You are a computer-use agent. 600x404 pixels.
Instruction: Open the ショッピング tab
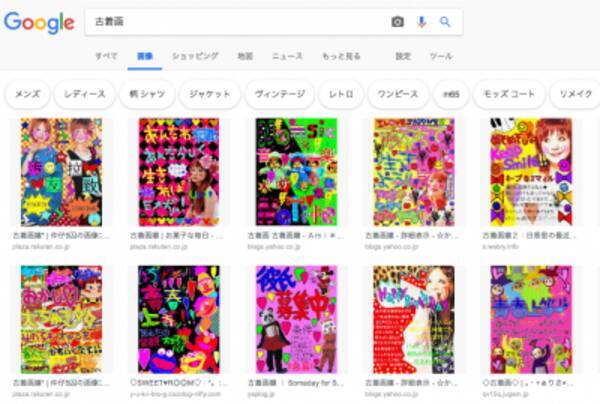pos(195,56)
